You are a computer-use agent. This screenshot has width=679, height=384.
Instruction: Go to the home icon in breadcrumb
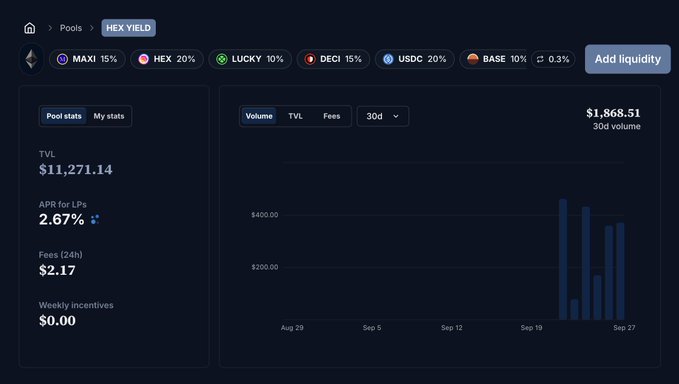[29, 28]
